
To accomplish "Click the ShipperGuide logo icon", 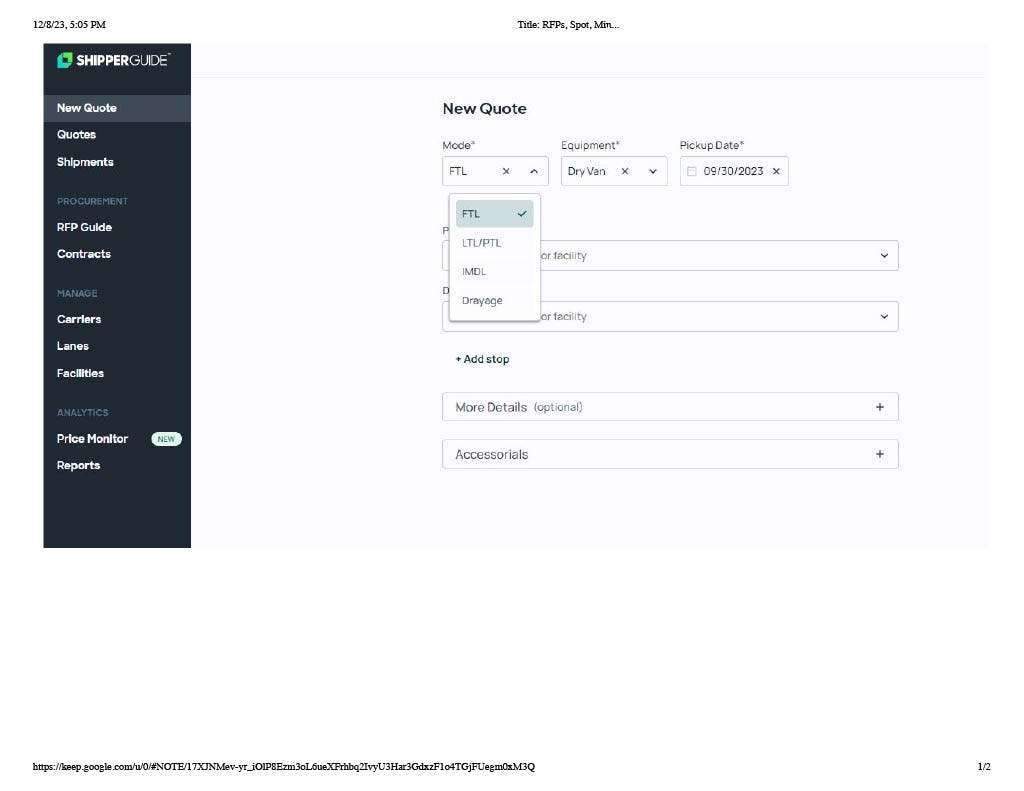I will 66,60.
